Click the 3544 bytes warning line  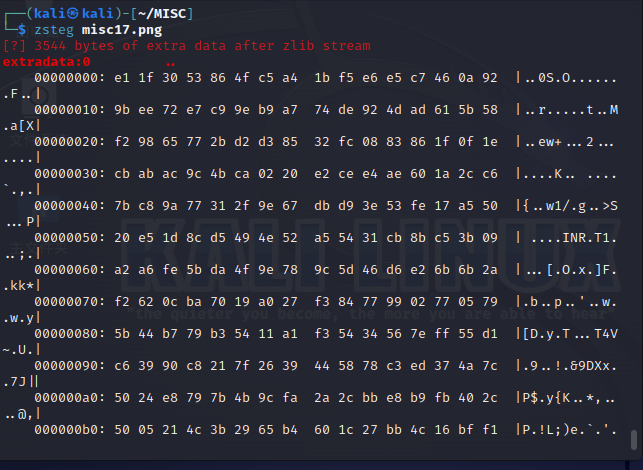tap(187, 46)
